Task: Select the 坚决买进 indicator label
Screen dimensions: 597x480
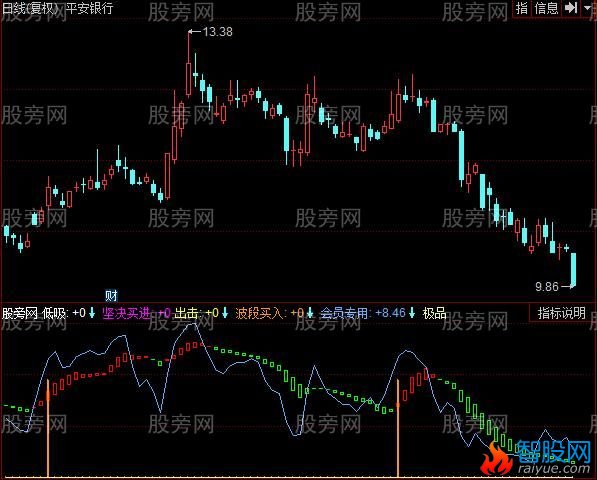Action: (x=126, y=313)
